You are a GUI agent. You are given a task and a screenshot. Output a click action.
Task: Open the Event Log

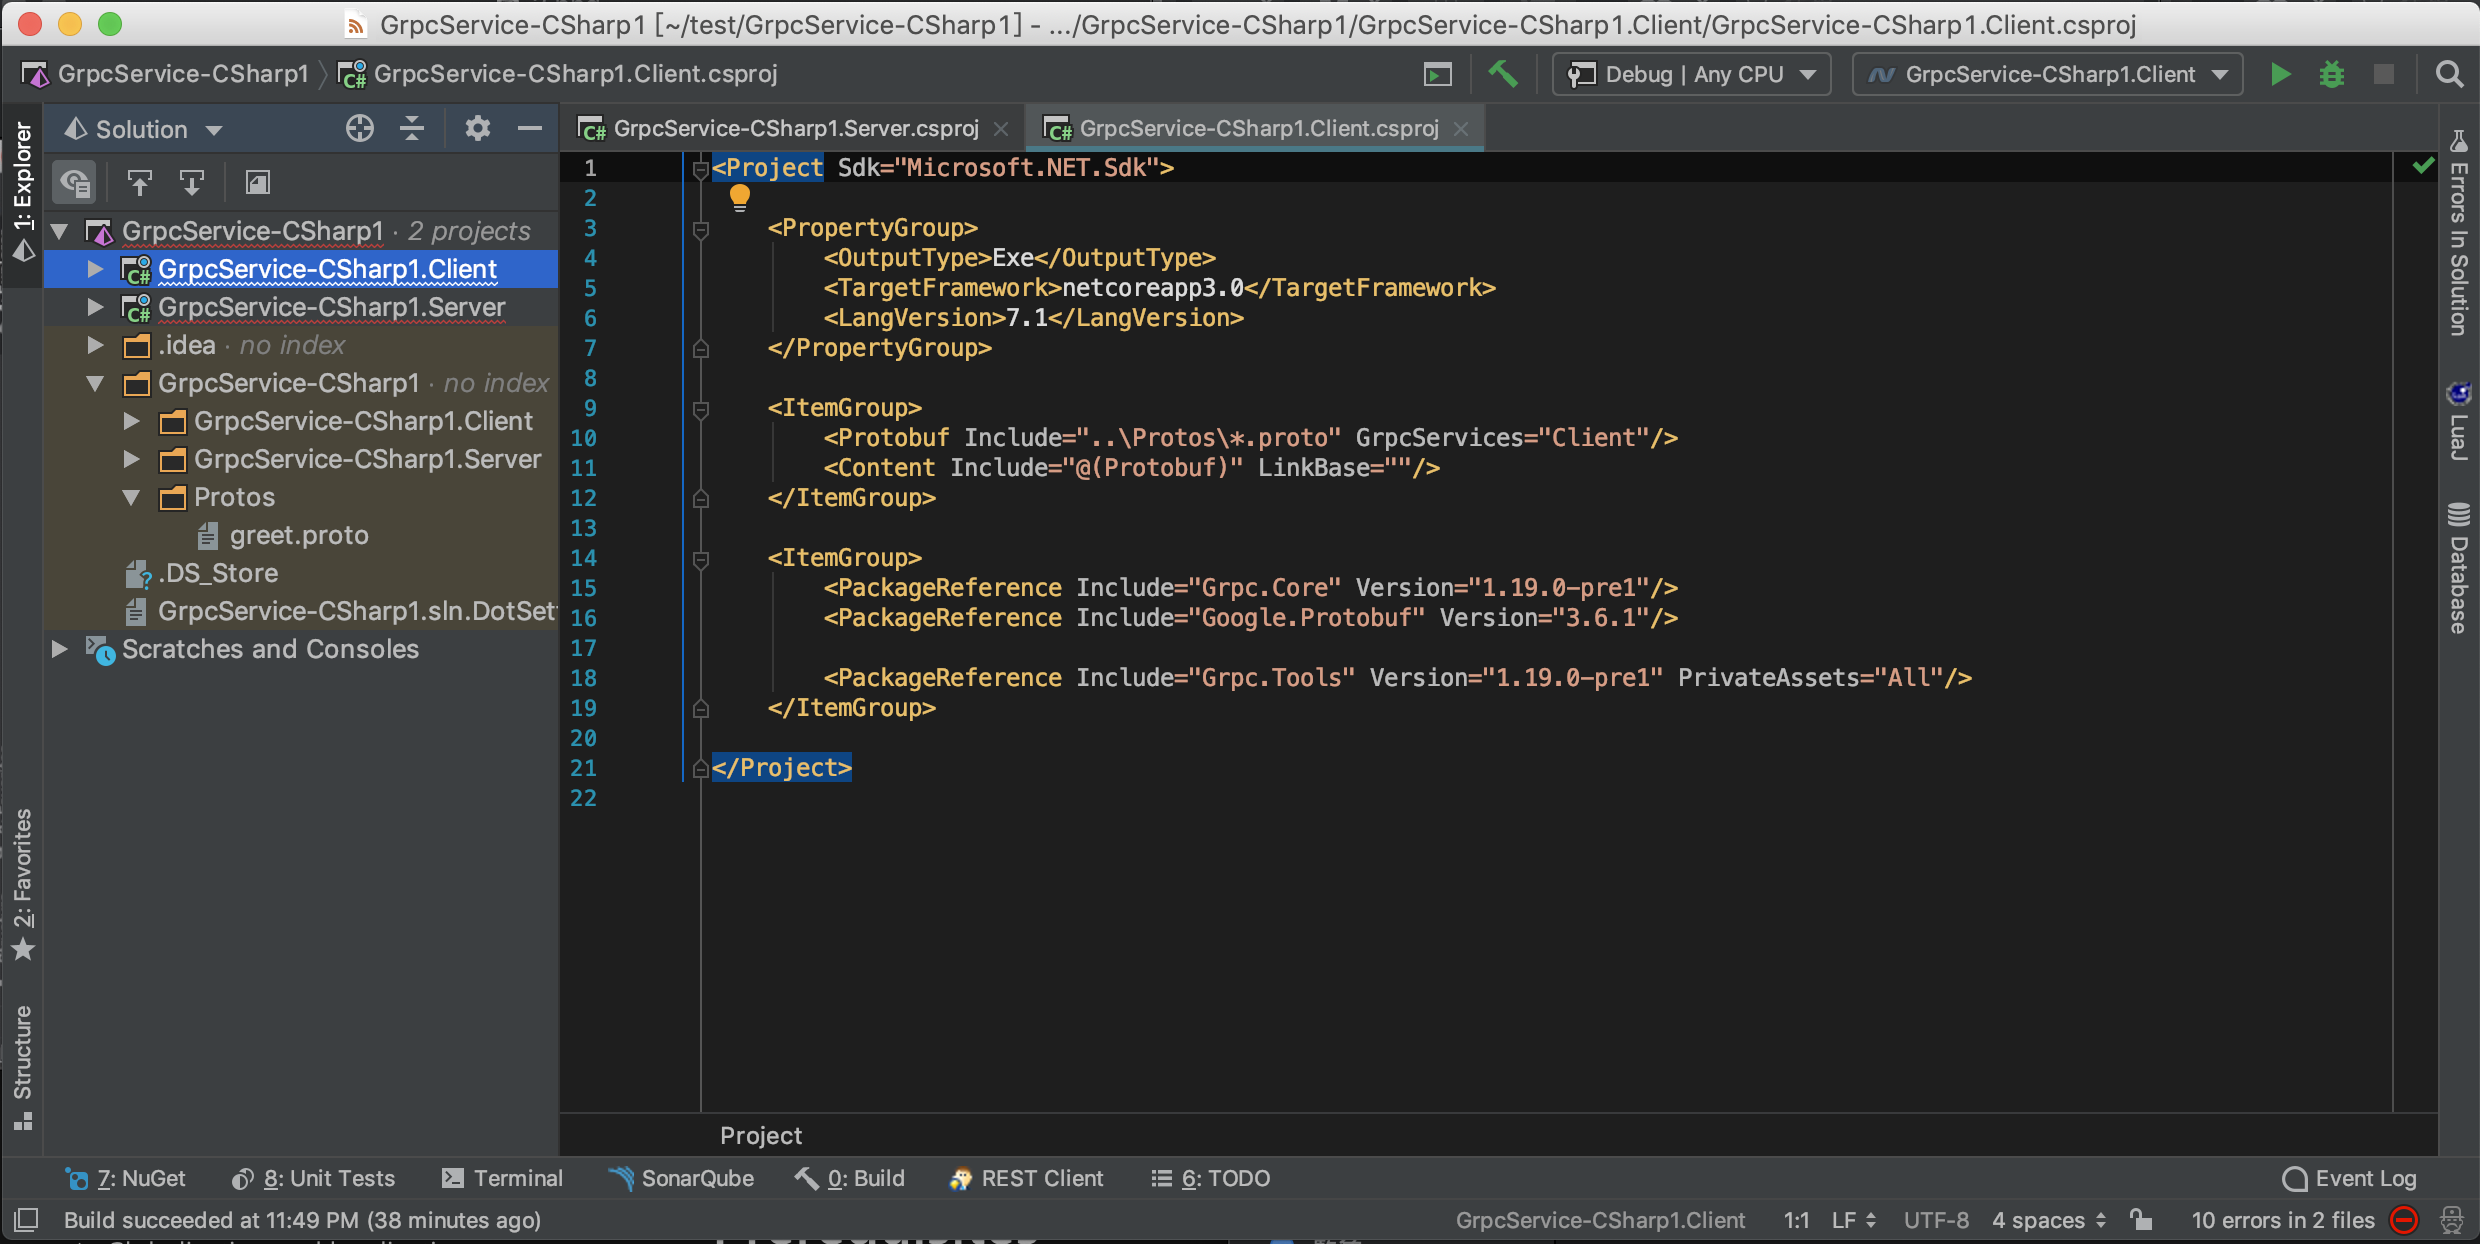[2350, 1178]
